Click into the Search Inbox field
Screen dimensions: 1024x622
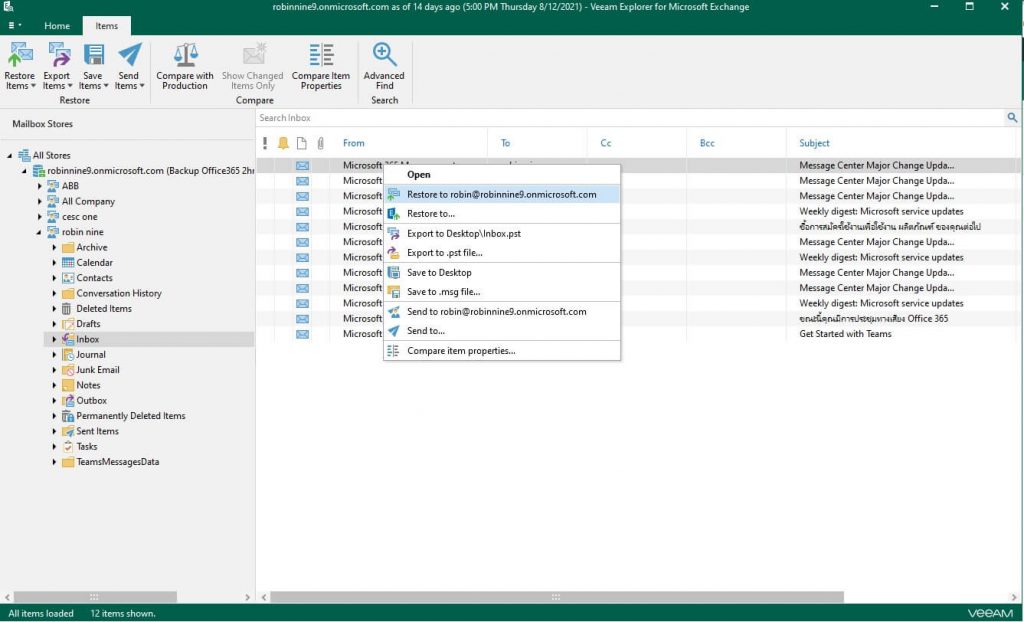point(630,118)
